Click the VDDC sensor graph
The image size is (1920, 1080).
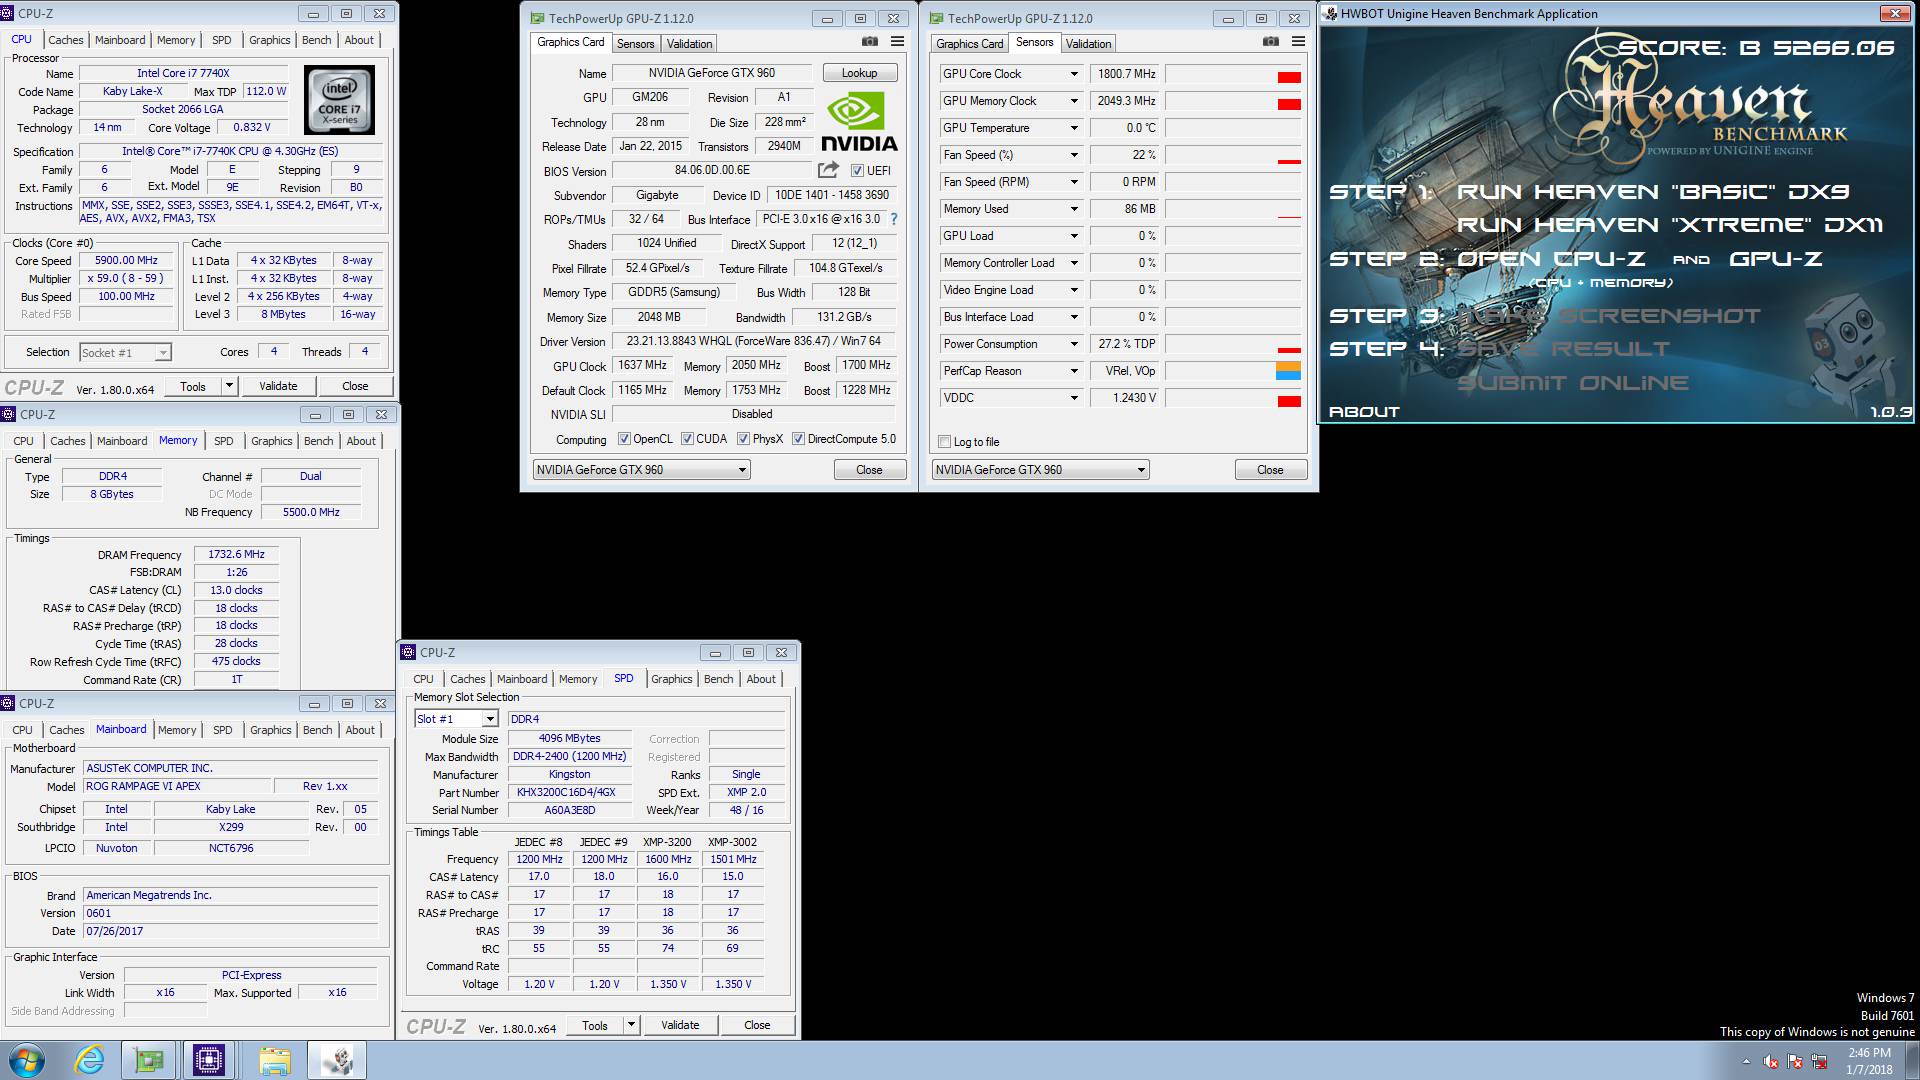(1234, 398)
